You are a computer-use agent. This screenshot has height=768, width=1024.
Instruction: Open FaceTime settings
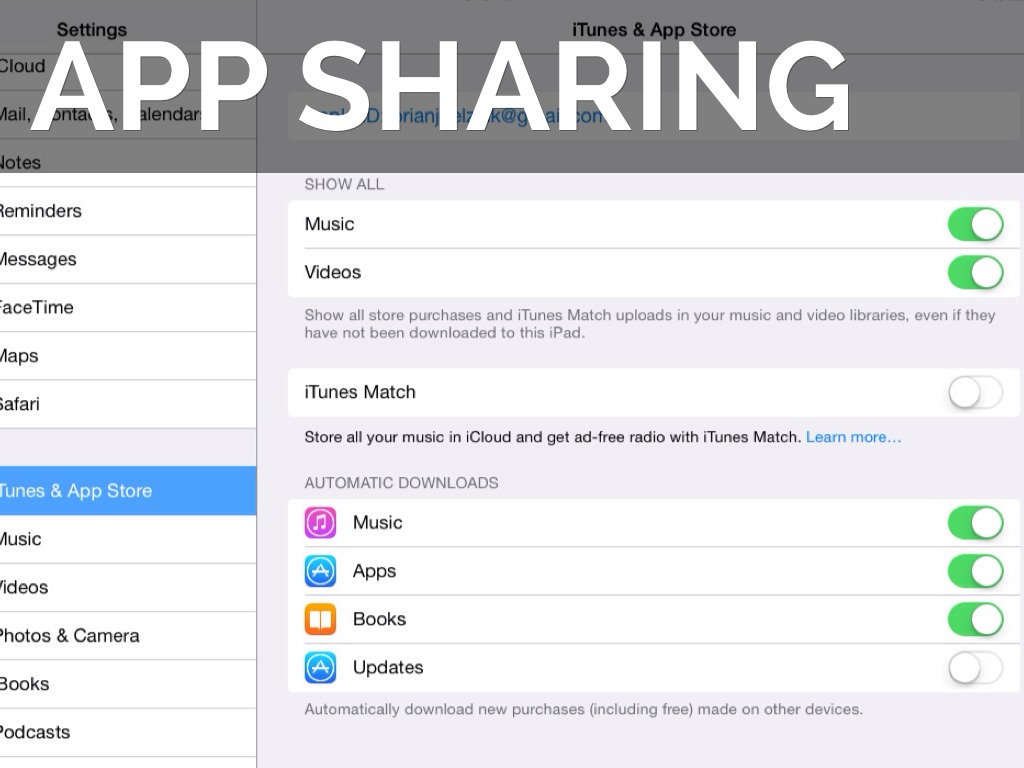click(60, 307)
